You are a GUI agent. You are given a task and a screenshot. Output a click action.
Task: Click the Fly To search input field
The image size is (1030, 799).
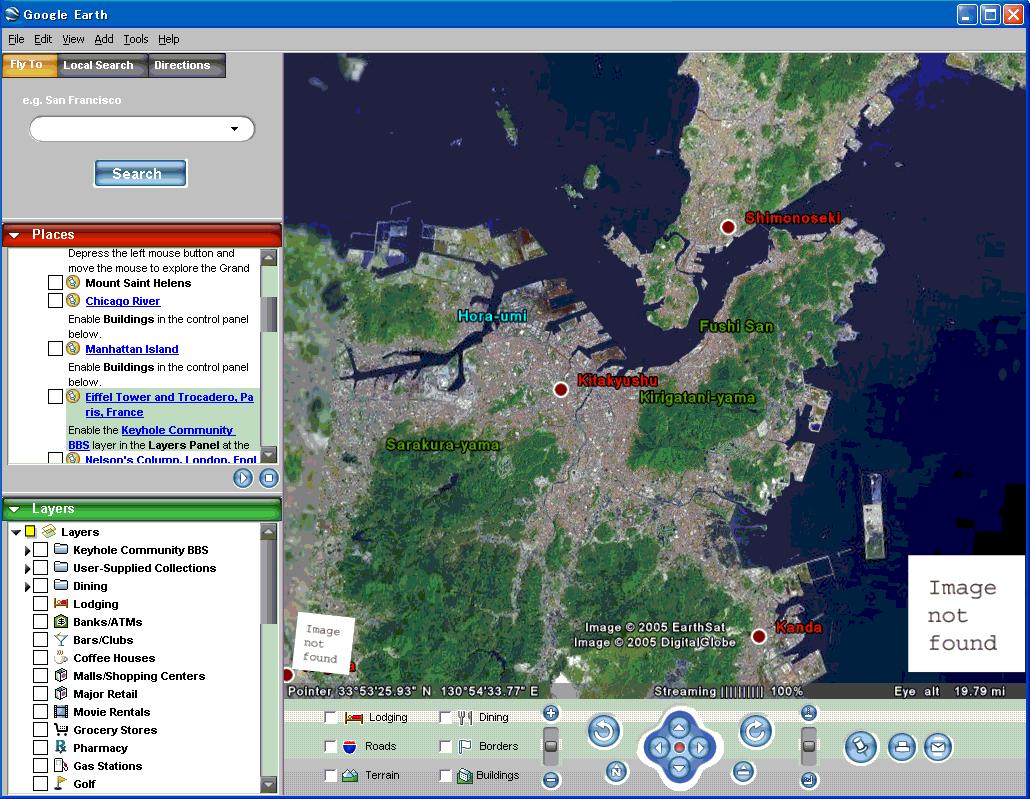tap(141, 129)
